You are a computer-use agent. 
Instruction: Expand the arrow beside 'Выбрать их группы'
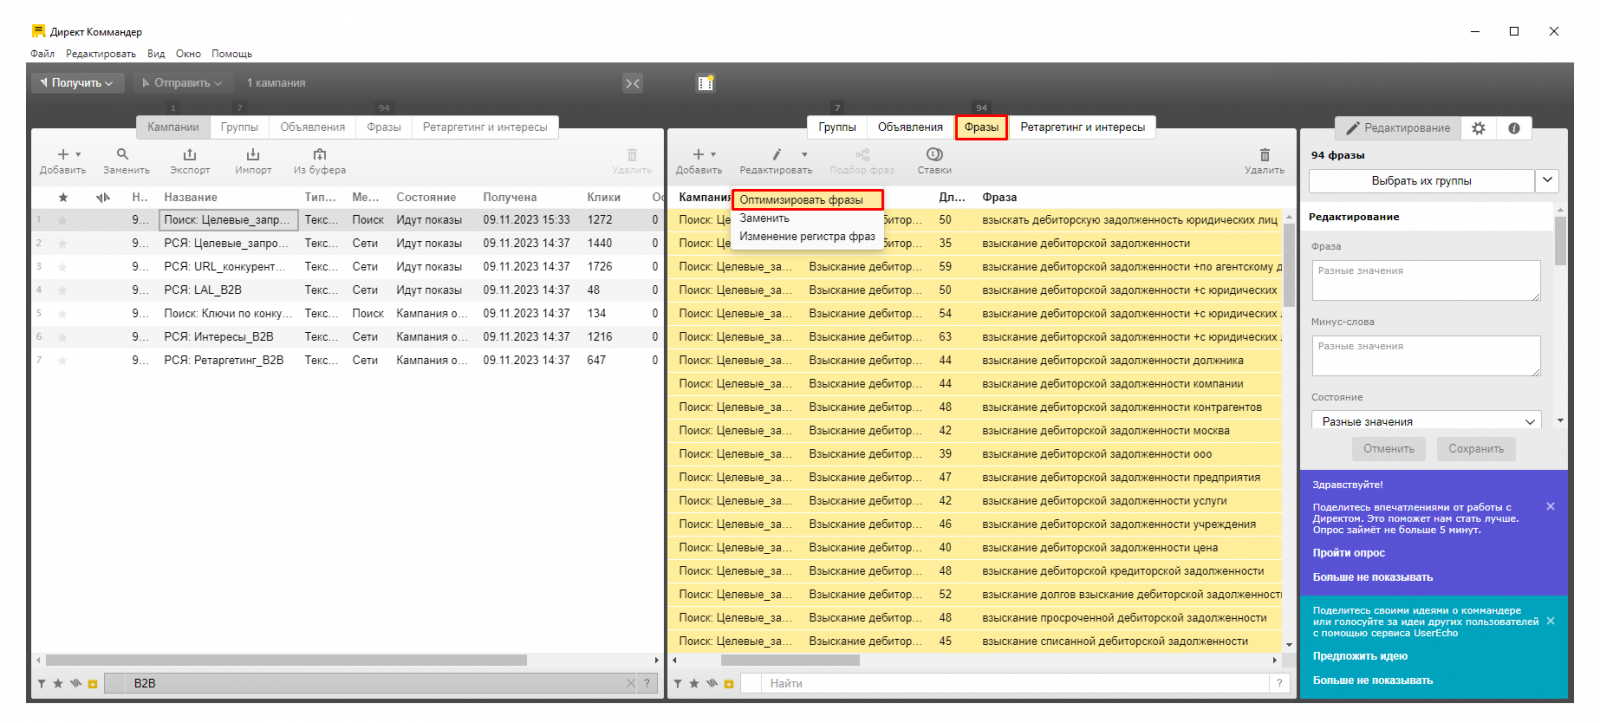click(1547, 181)
